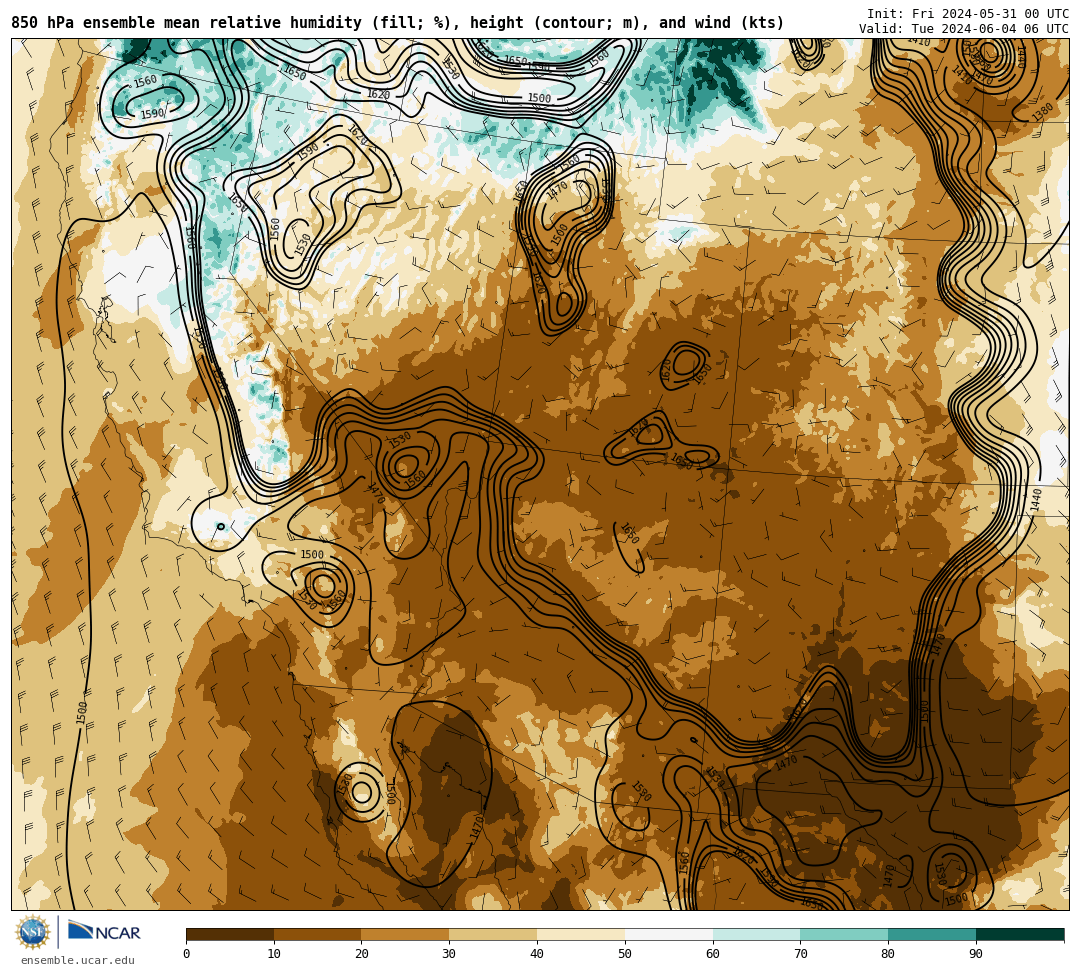This screenshot has height=973, width=1080.
Task: Click the colorbar tick label '50'
Action: pyautogui.click(x=625, y=954)
